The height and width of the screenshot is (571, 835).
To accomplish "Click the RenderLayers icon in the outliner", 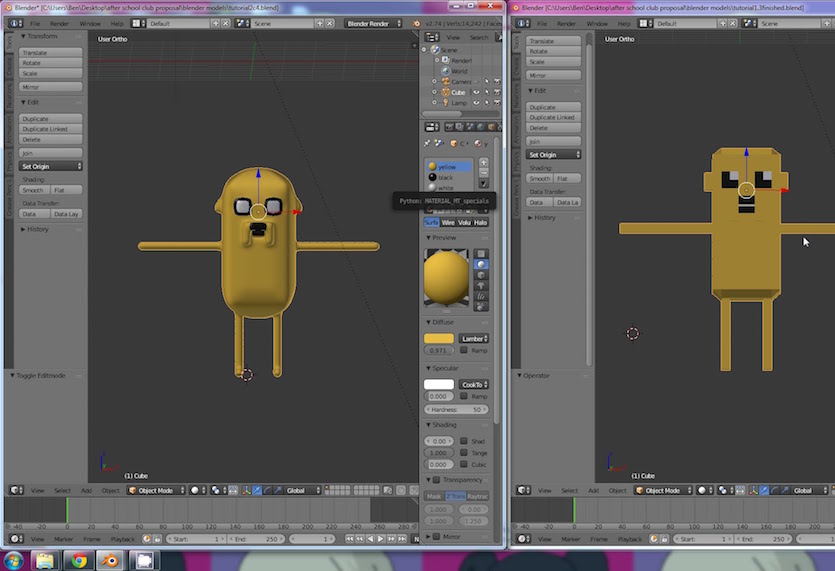I will (446, 60).
